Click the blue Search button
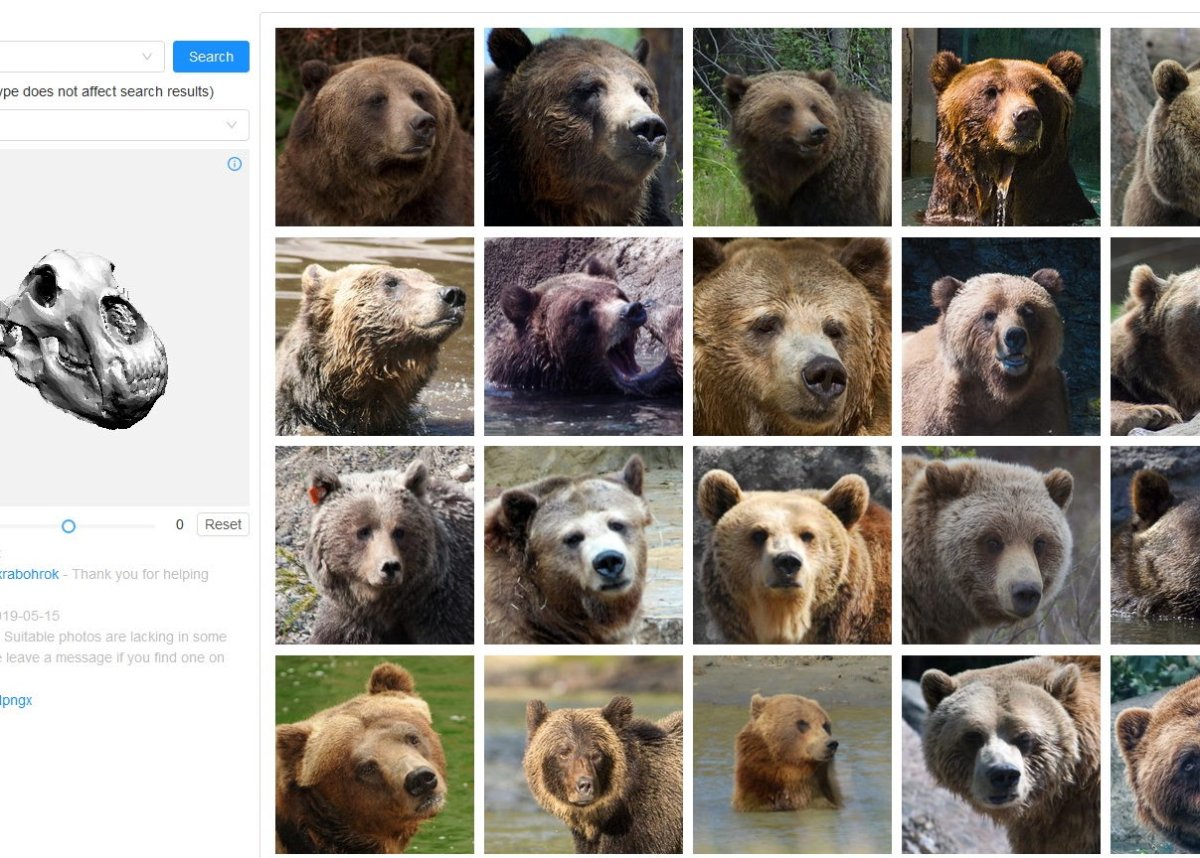This screenshot has height=858, width=1200. tap(211, 57)
